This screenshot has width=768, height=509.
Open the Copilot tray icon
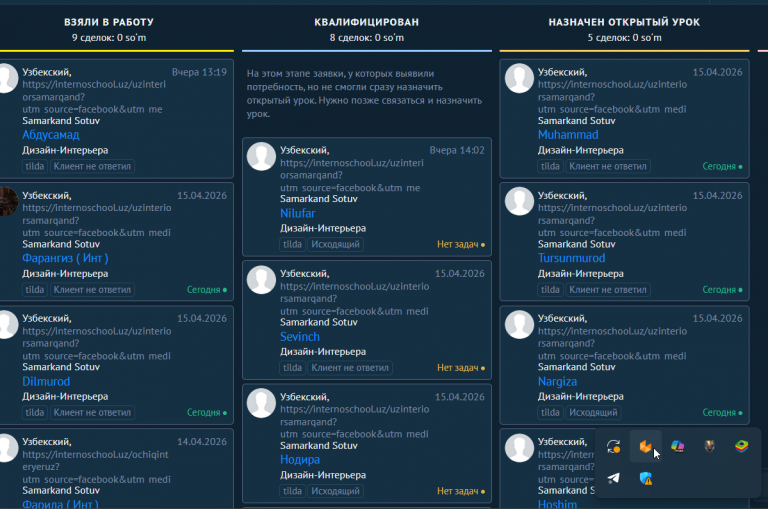click(x=677, y=446)
